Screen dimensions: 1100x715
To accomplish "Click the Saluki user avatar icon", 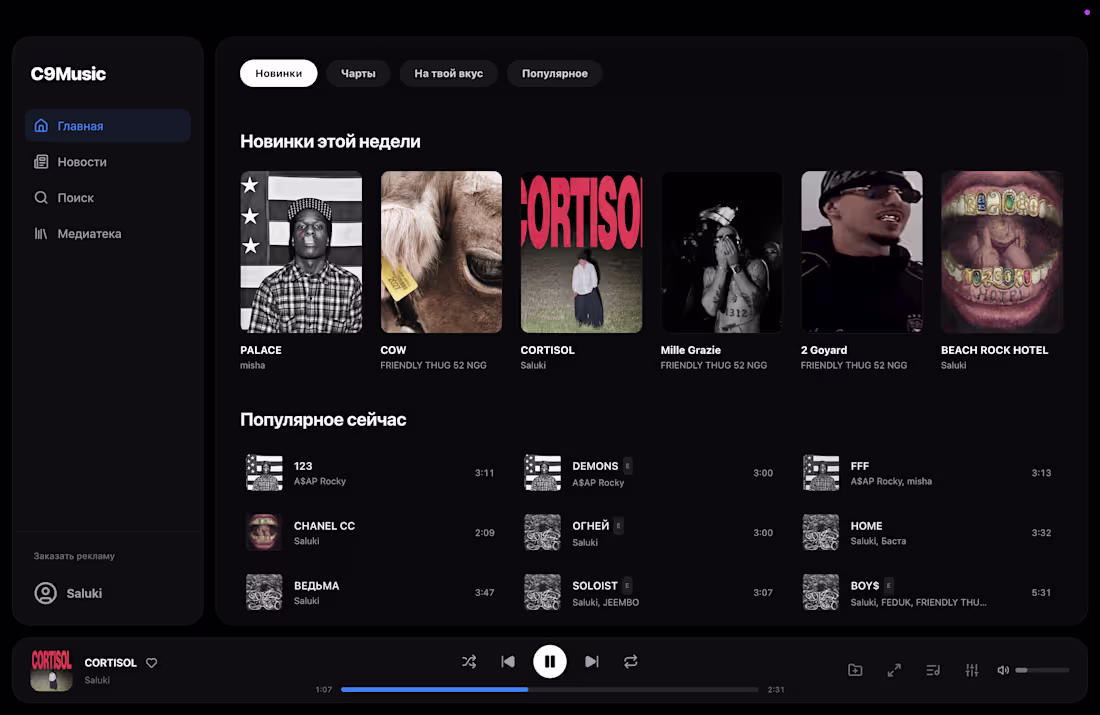I will pyautogui.click(x=46, y=593).
